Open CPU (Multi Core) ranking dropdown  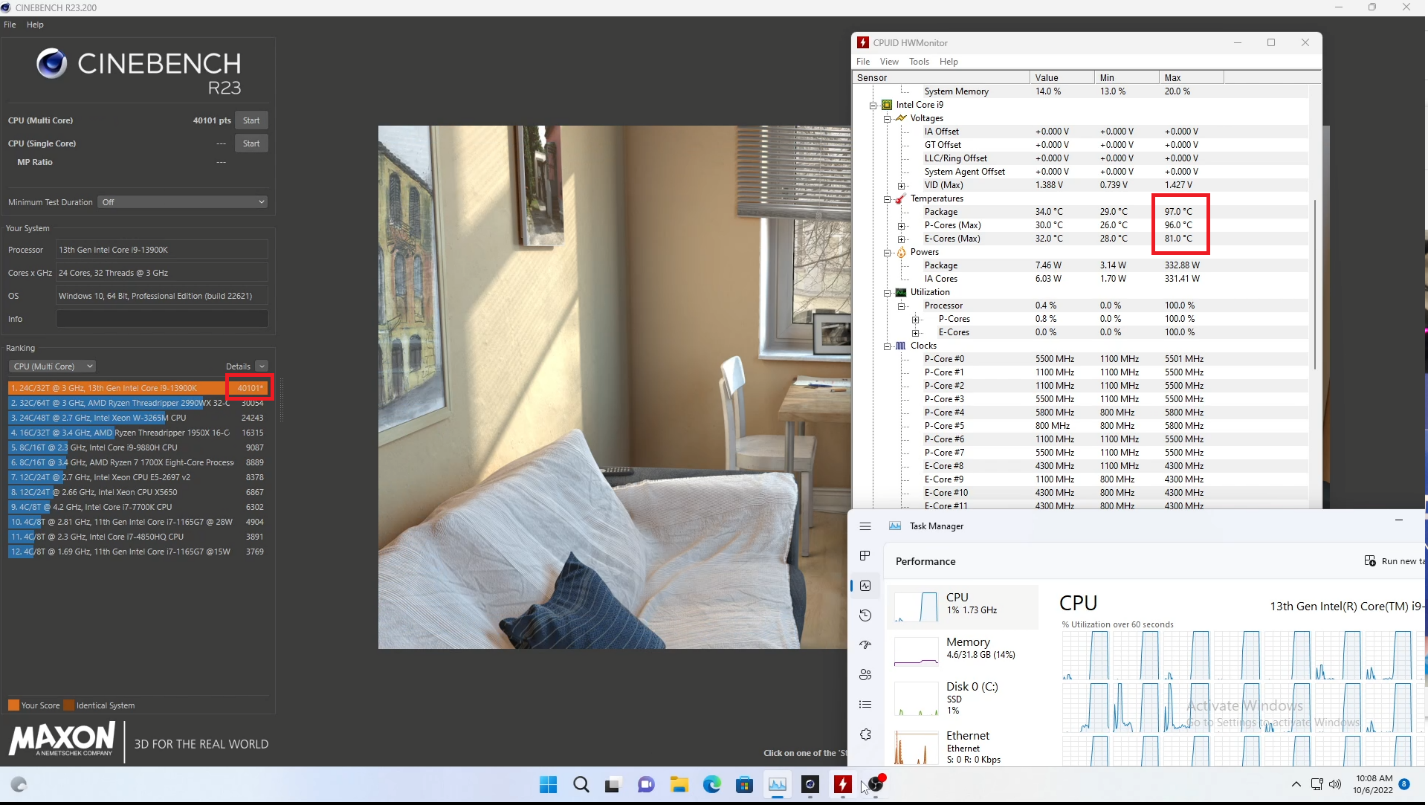pyautogui.click(x=52, y=366)
